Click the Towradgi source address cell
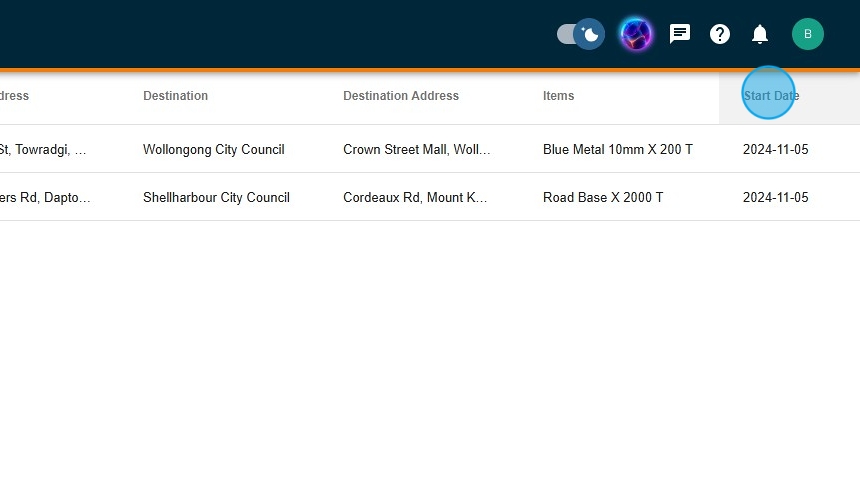The height and width of the screenshot is (480, 860). 43,150
